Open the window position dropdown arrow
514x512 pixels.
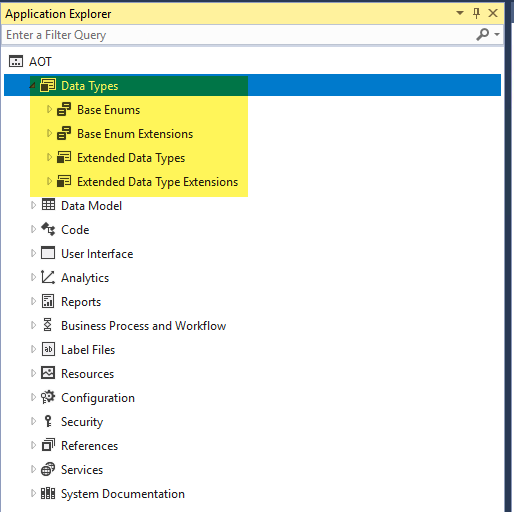point(460,13)
